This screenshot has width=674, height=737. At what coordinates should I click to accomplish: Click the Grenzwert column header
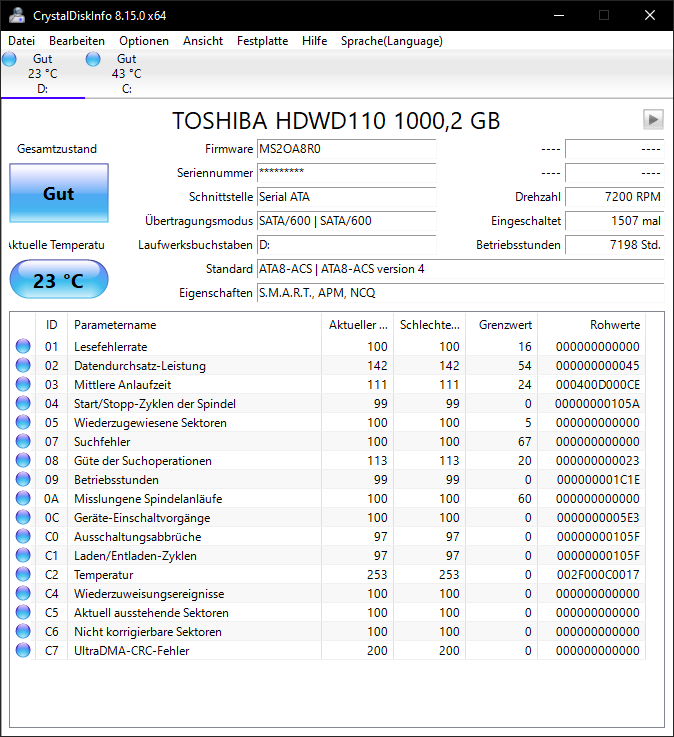click(501, 325)
